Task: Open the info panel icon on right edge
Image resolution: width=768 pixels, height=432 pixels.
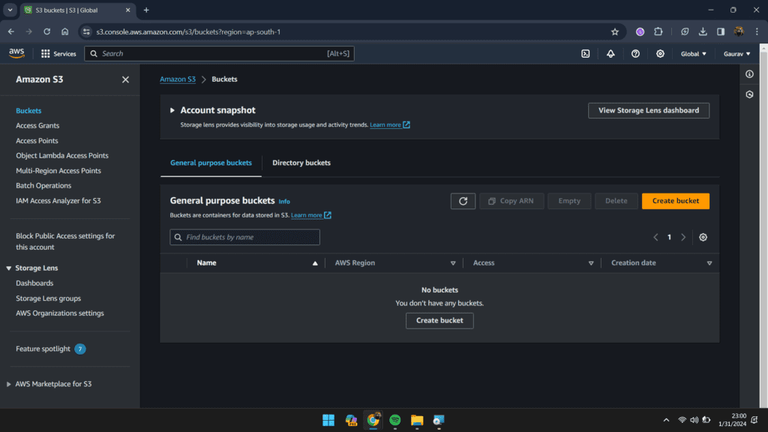Action: [749, 74]
